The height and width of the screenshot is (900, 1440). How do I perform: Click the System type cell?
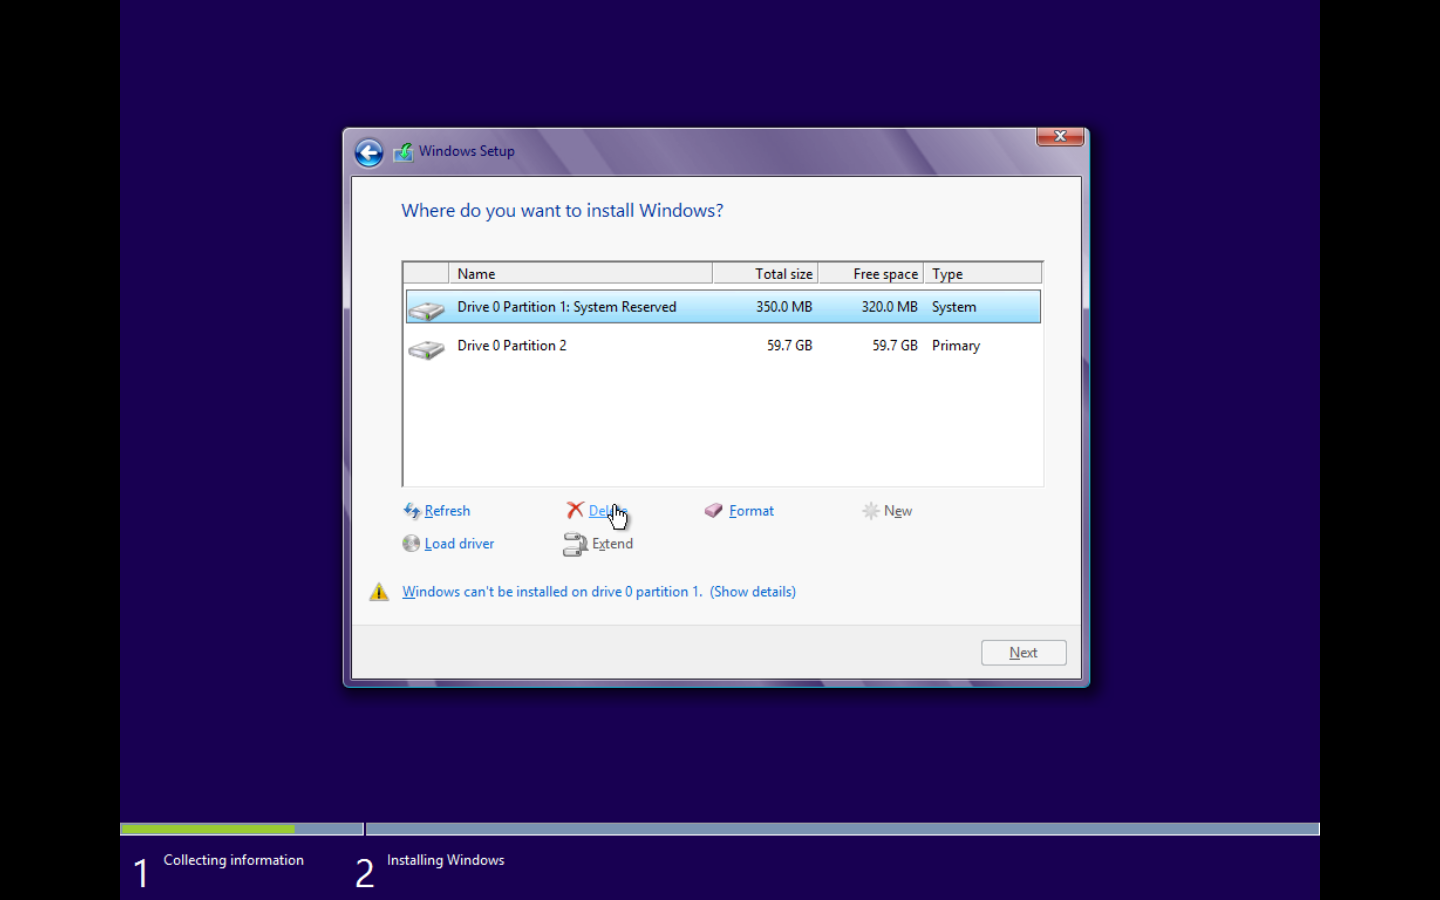pos(954,307)
